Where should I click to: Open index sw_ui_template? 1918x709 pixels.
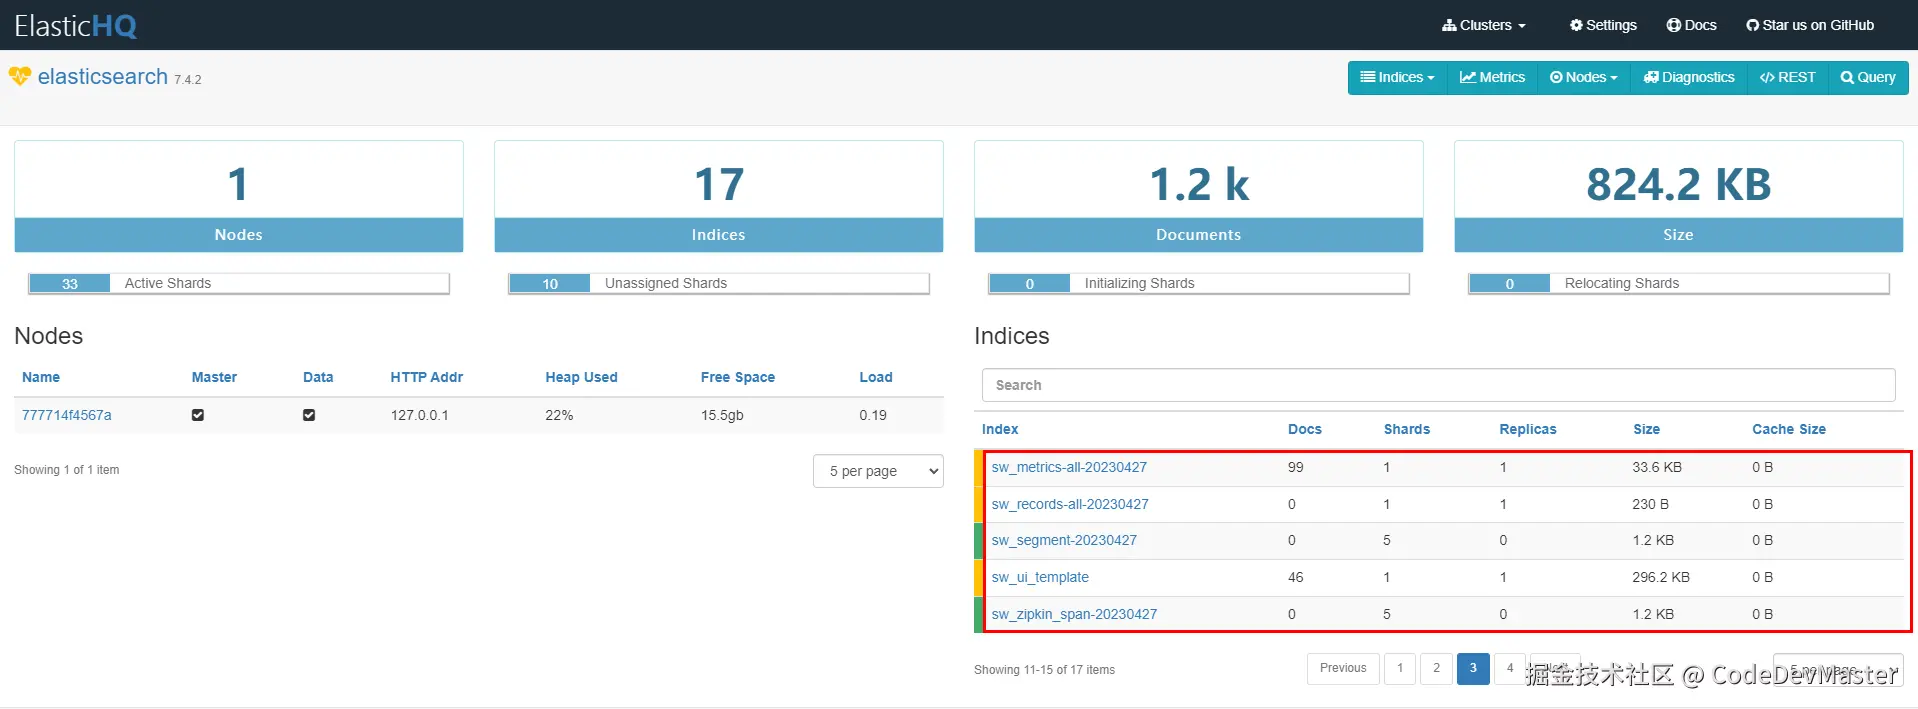1040,577
